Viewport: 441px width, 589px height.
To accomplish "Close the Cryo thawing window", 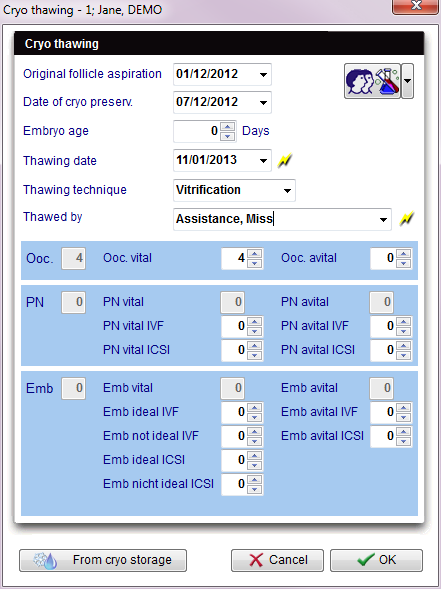I will pos(416,6).
